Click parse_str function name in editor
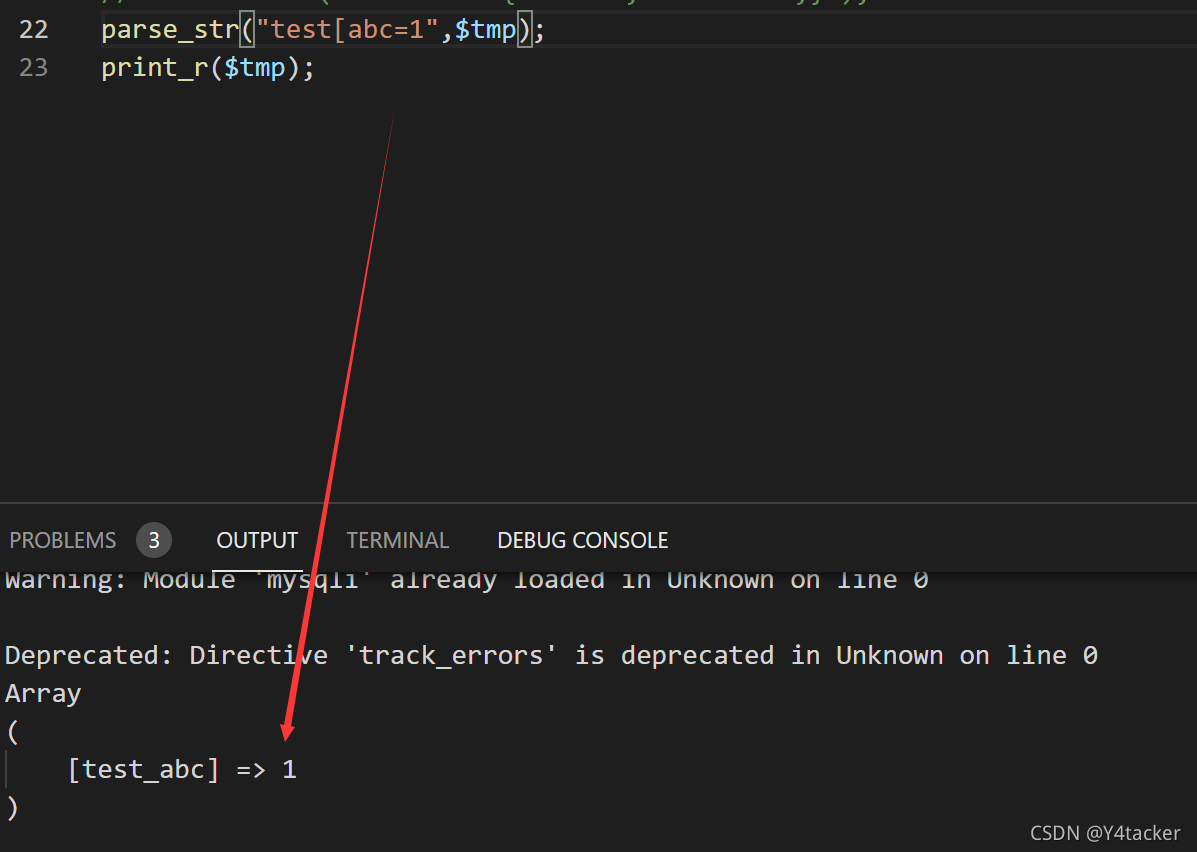Image resolution: width=1197 pixels, height=852 pixels. (x=170, y=30)
